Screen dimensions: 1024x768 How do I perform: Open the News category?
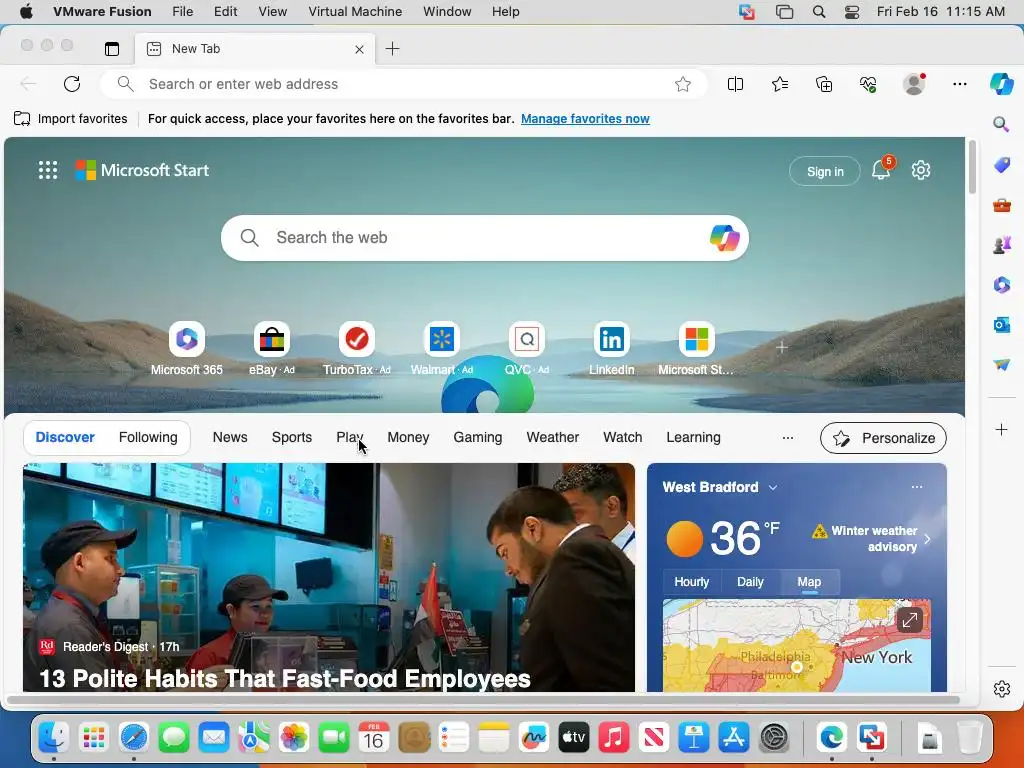coord(230,438)
